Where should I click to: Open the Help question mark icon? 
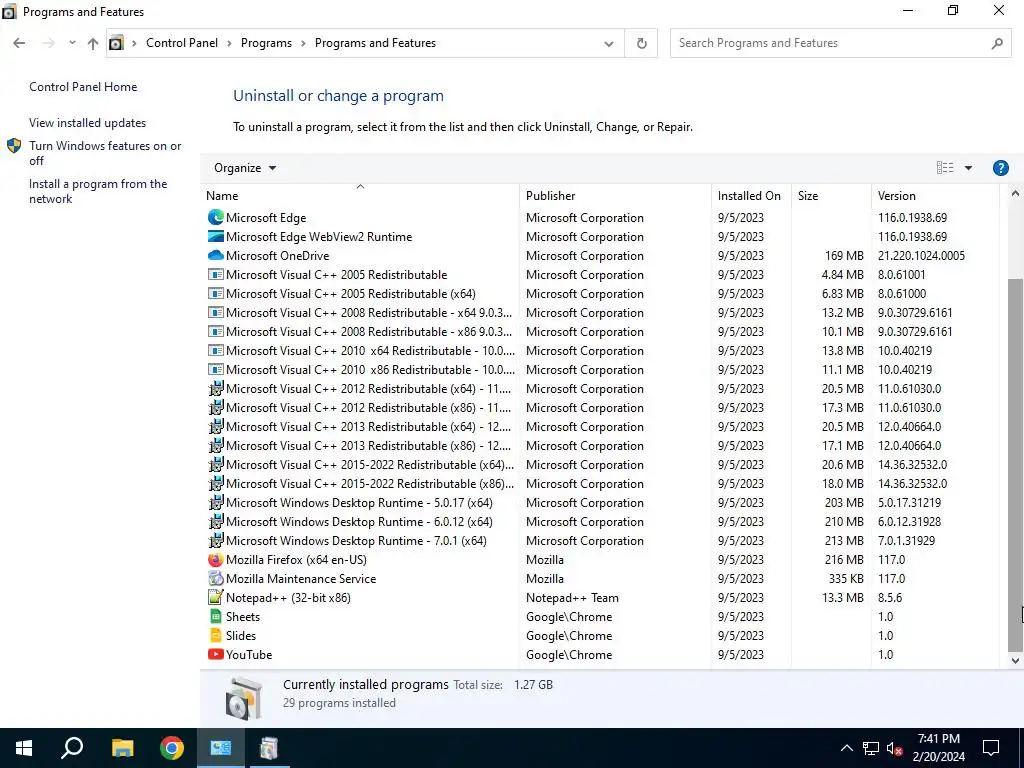(1000, 168)
